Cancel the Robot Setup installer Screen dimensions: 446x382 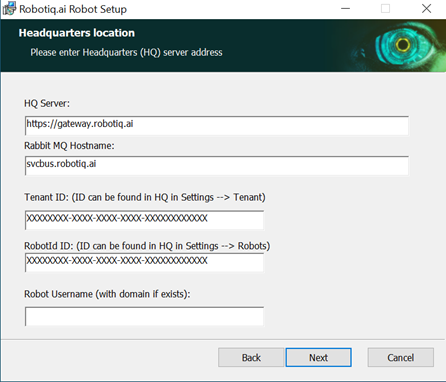[x=400, y=357]
